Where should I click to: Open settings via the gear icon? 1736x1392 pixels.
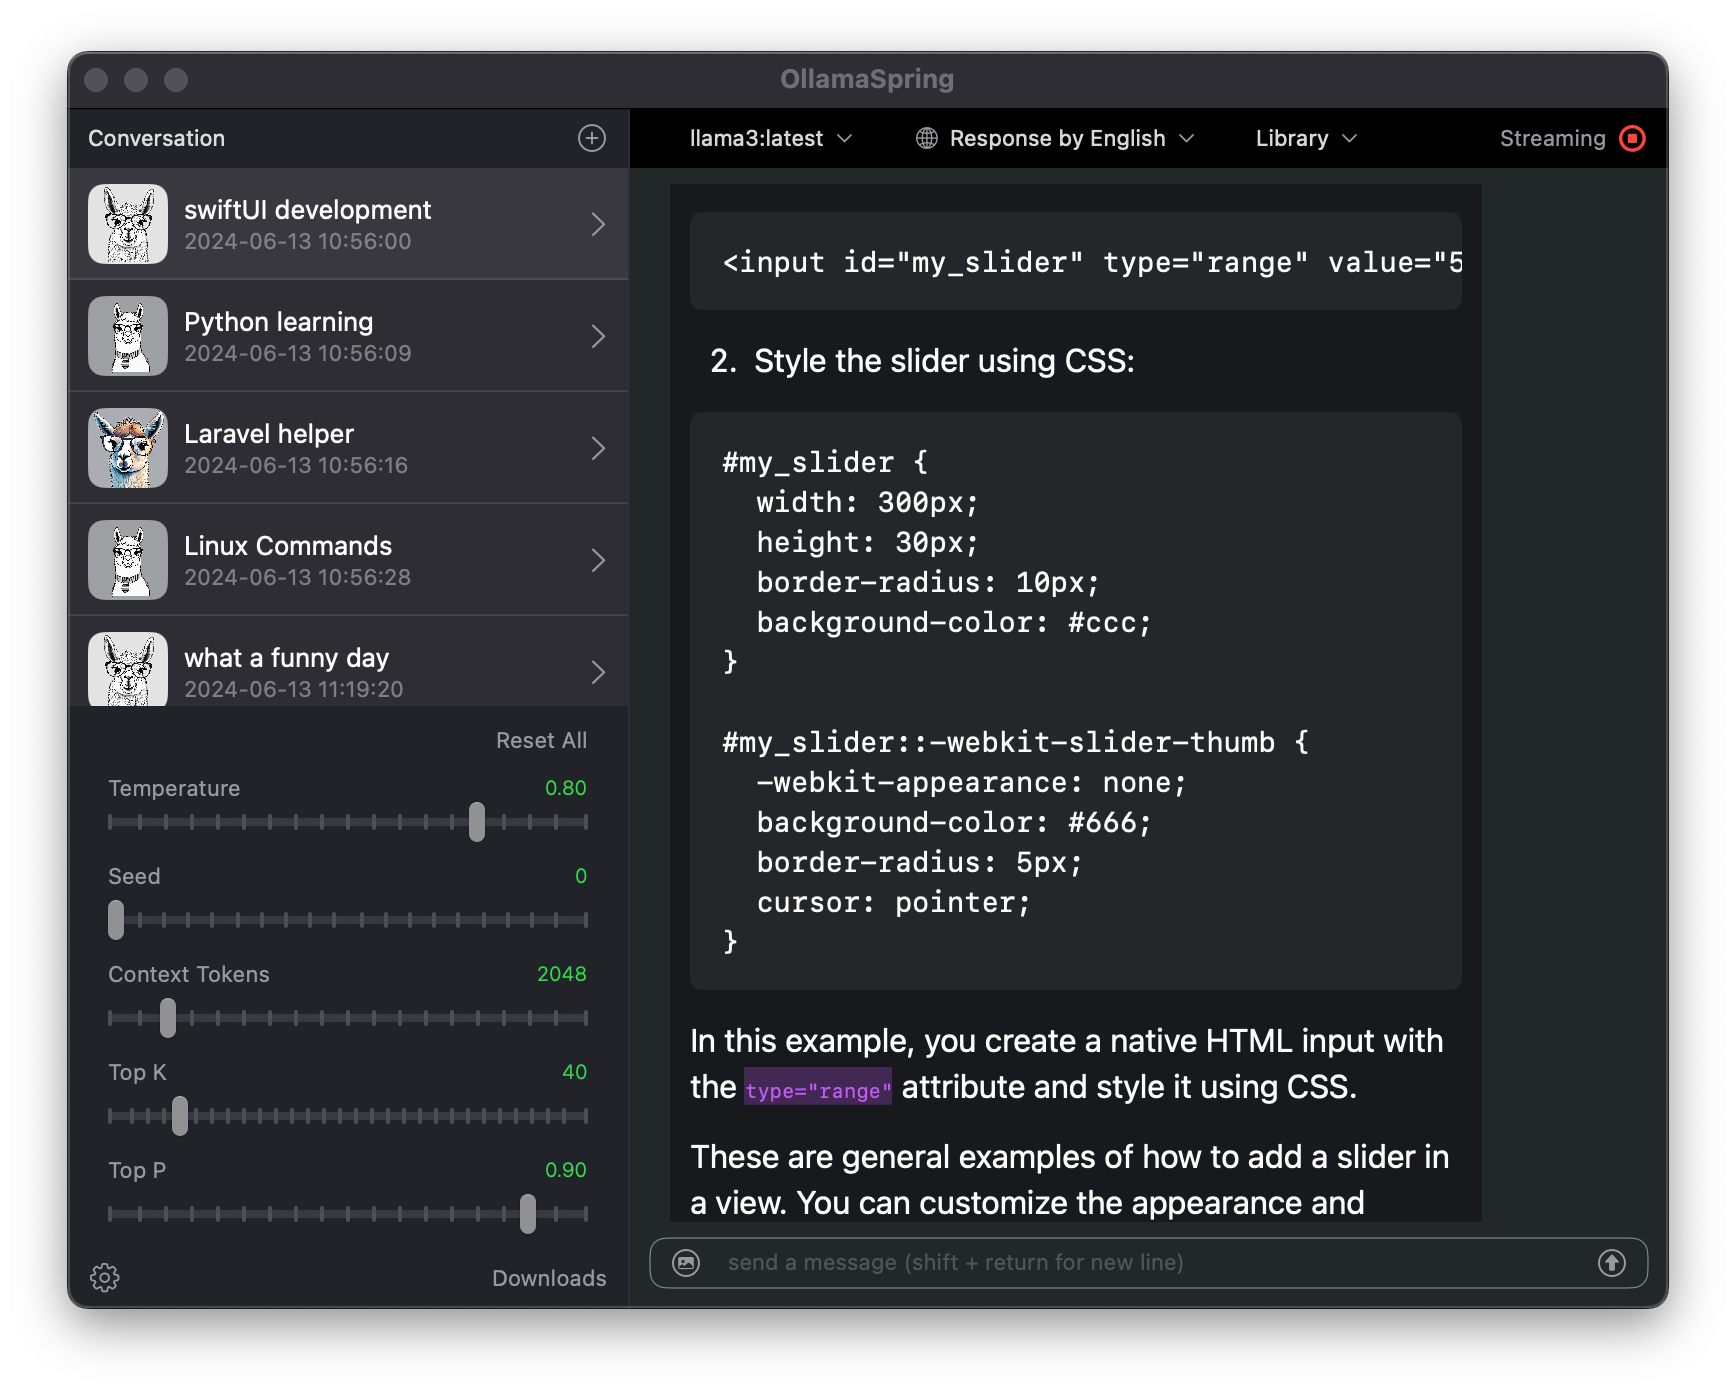coord(105,1277)
